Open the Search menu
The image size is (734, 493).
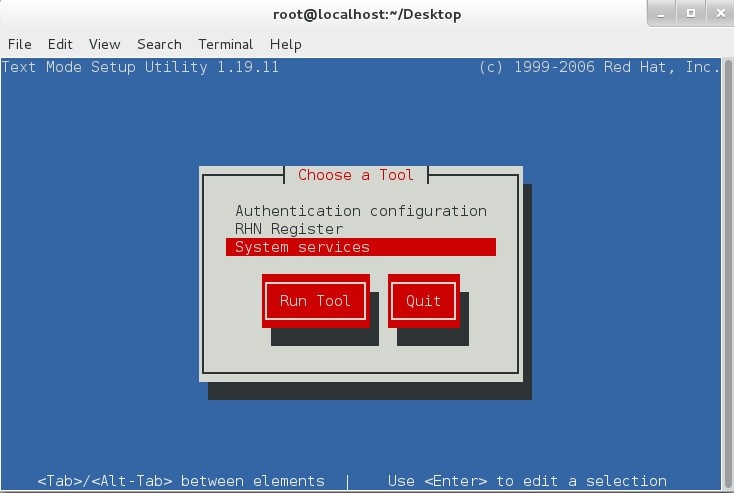coord(159,44)
